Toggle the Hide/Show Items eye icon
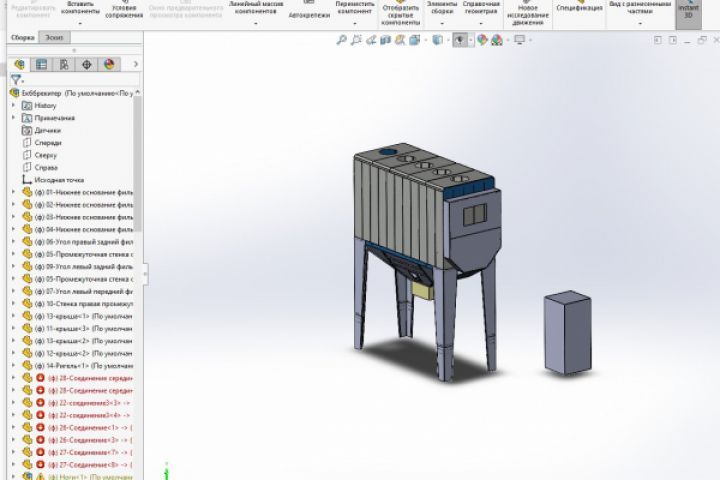 pos(460,40)
